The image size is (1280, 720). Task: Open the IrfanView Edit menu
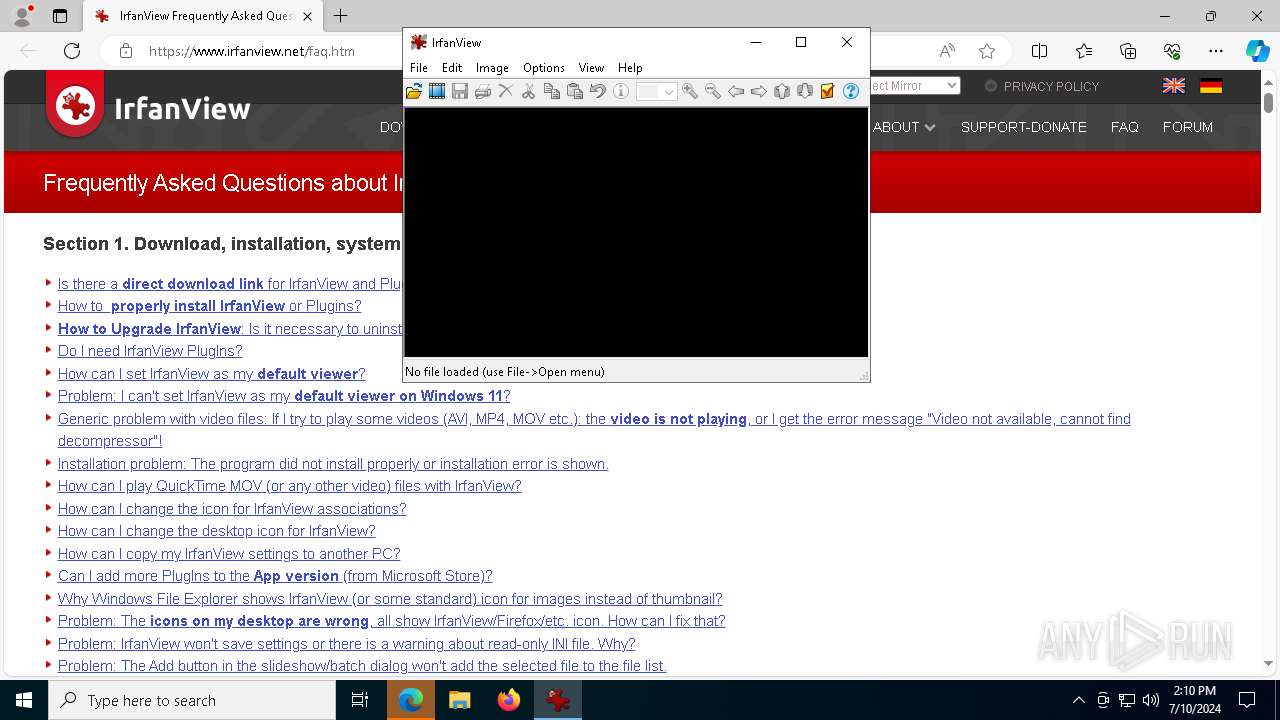coord(452,67)
